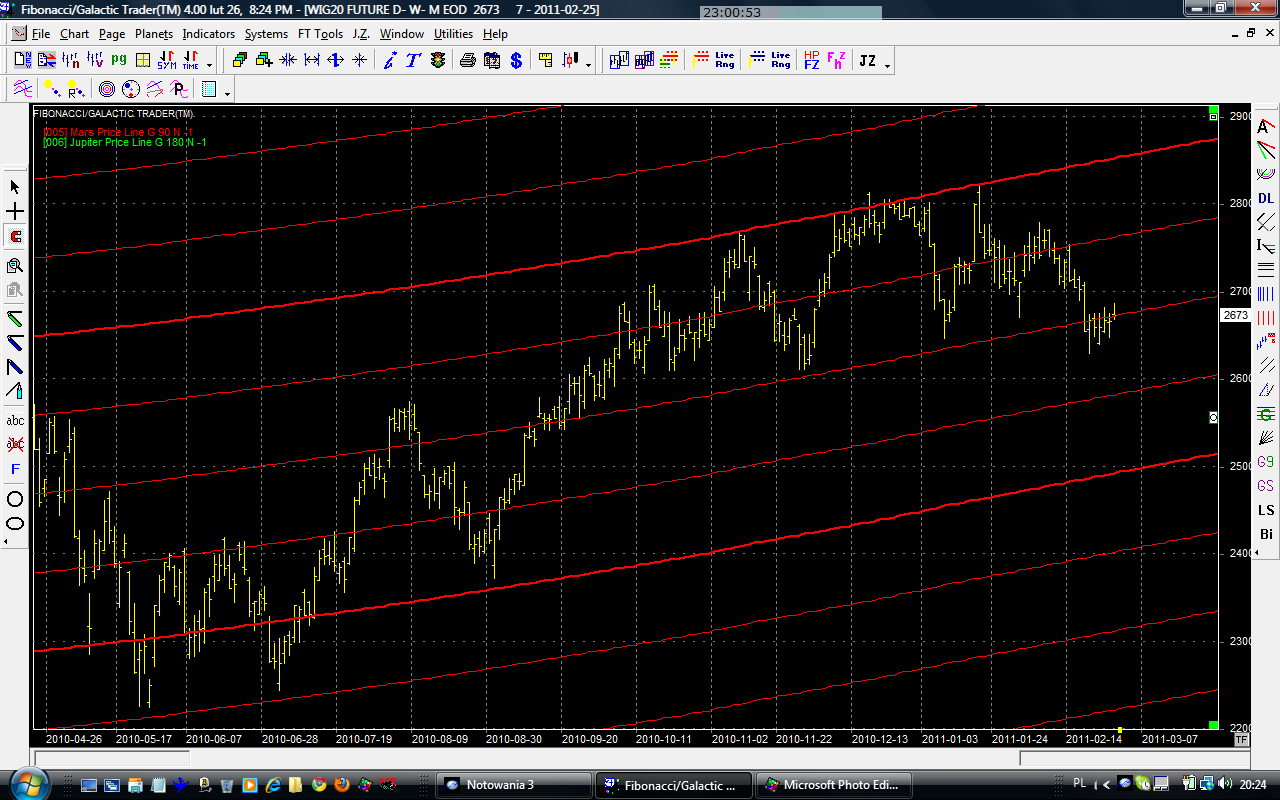Click the printer icon to print chart
This screenshot has width=1280, height=800.
click(467, 60)
